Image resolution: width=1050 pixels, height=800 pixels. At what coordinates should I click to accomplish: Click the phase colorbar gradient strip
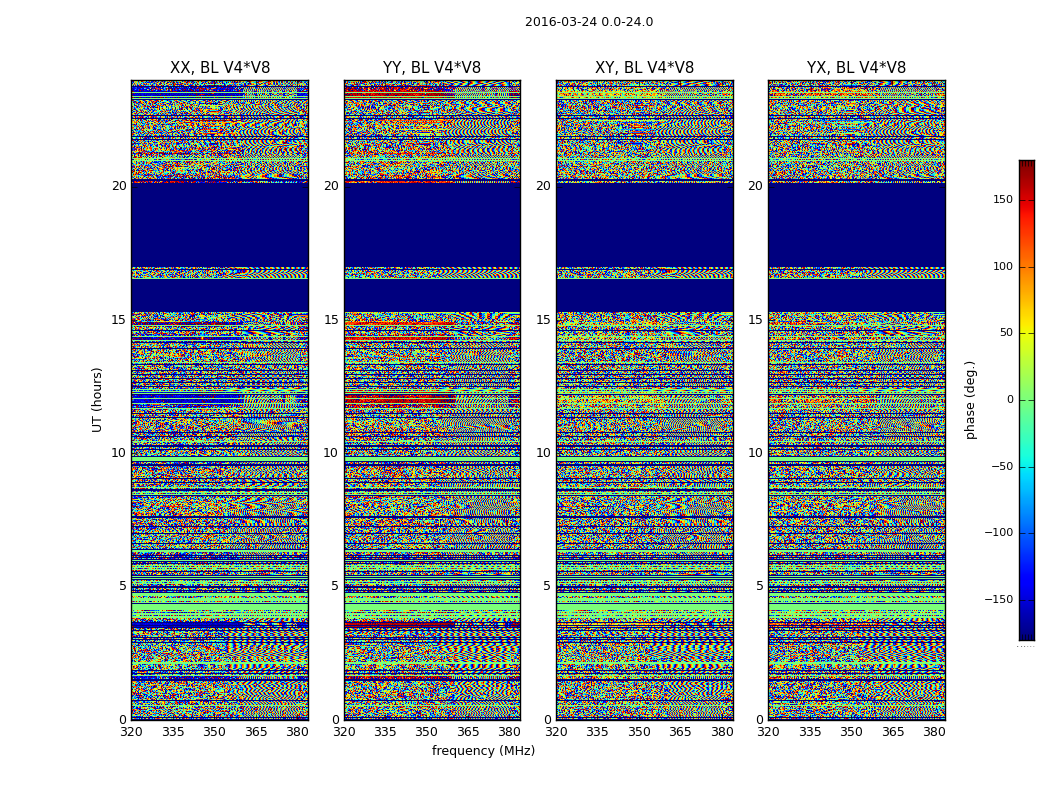pos(1027,400)
